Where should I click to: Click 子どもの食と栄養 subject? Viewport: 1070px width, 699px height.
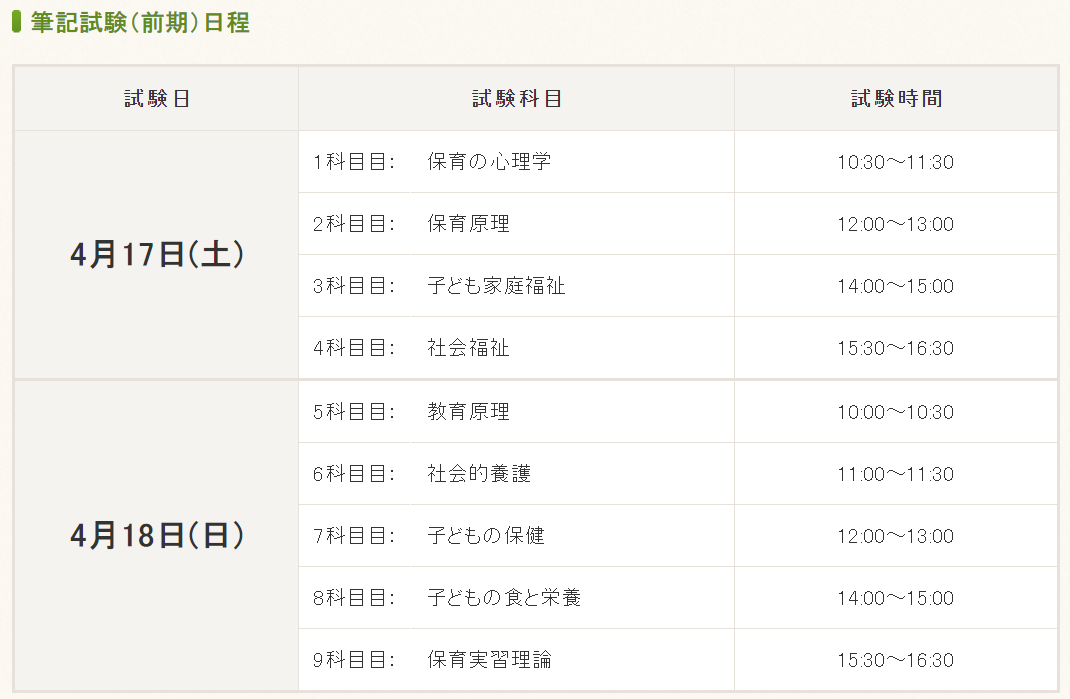pyautogui.click(x=504, y=598)
